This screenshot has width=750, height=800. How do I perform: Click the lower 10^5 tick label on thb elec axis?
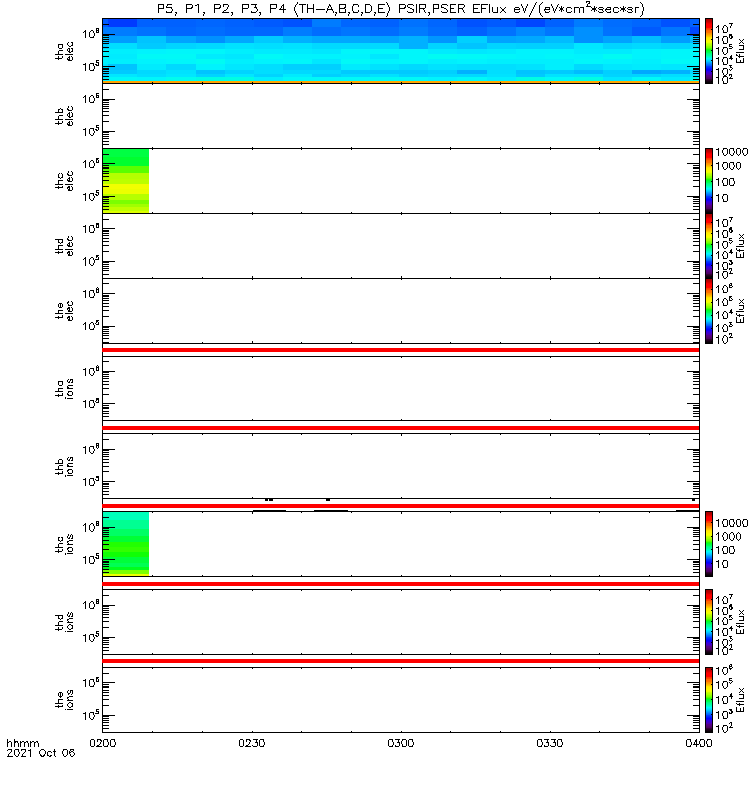[91, 132]
